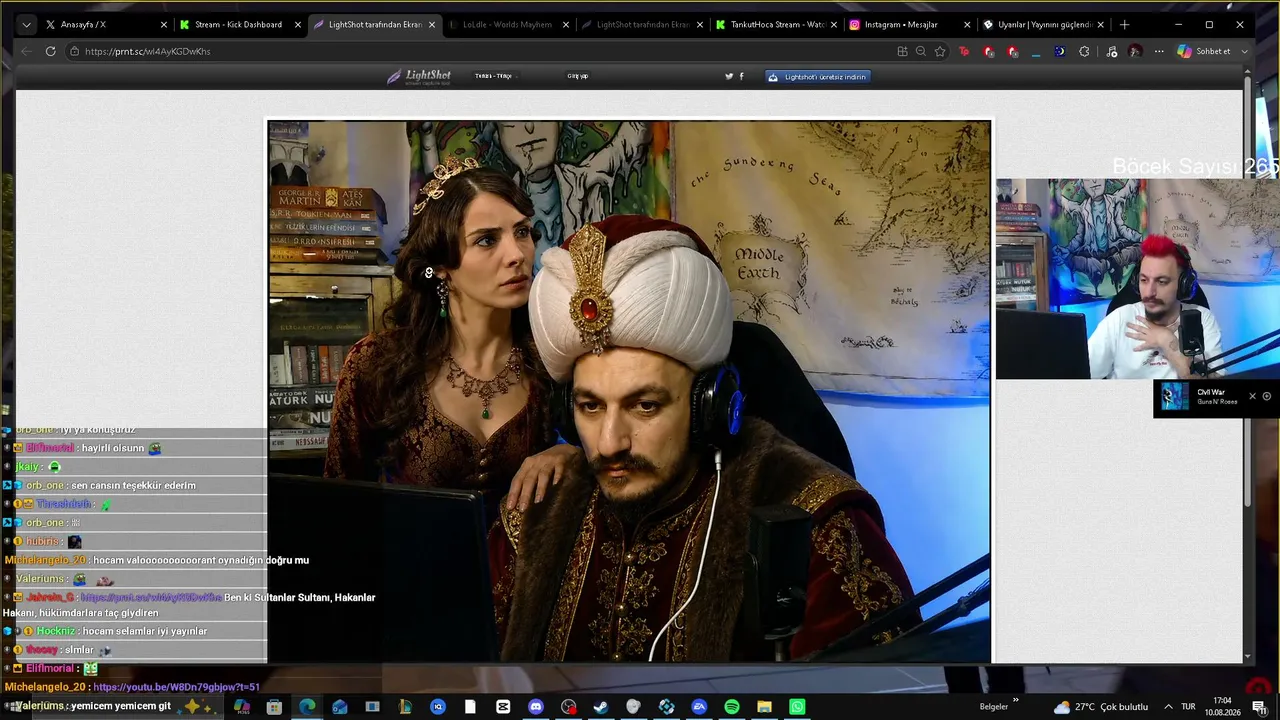The width and height of the screenshot is (1280, 720).
Task: Open Steam from the taskbar
Action: coord(601,707)
